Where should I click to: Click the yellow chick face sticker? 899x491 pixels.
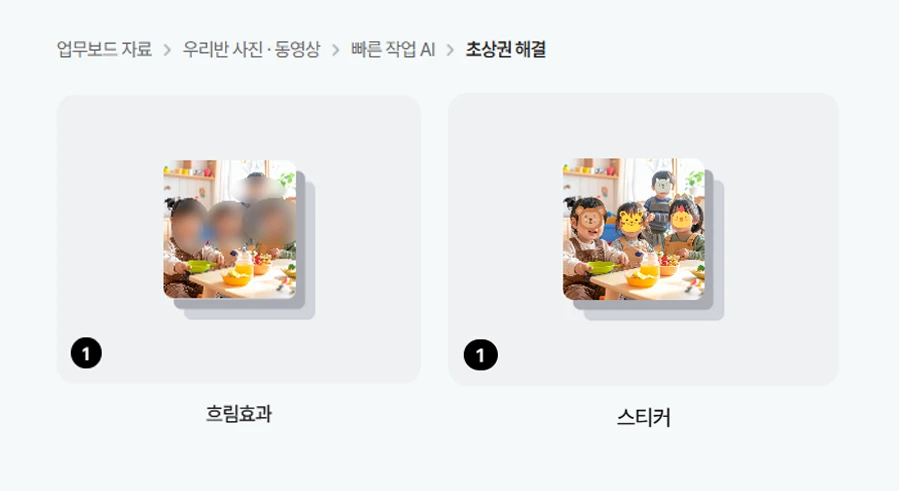tap(681, 218)
